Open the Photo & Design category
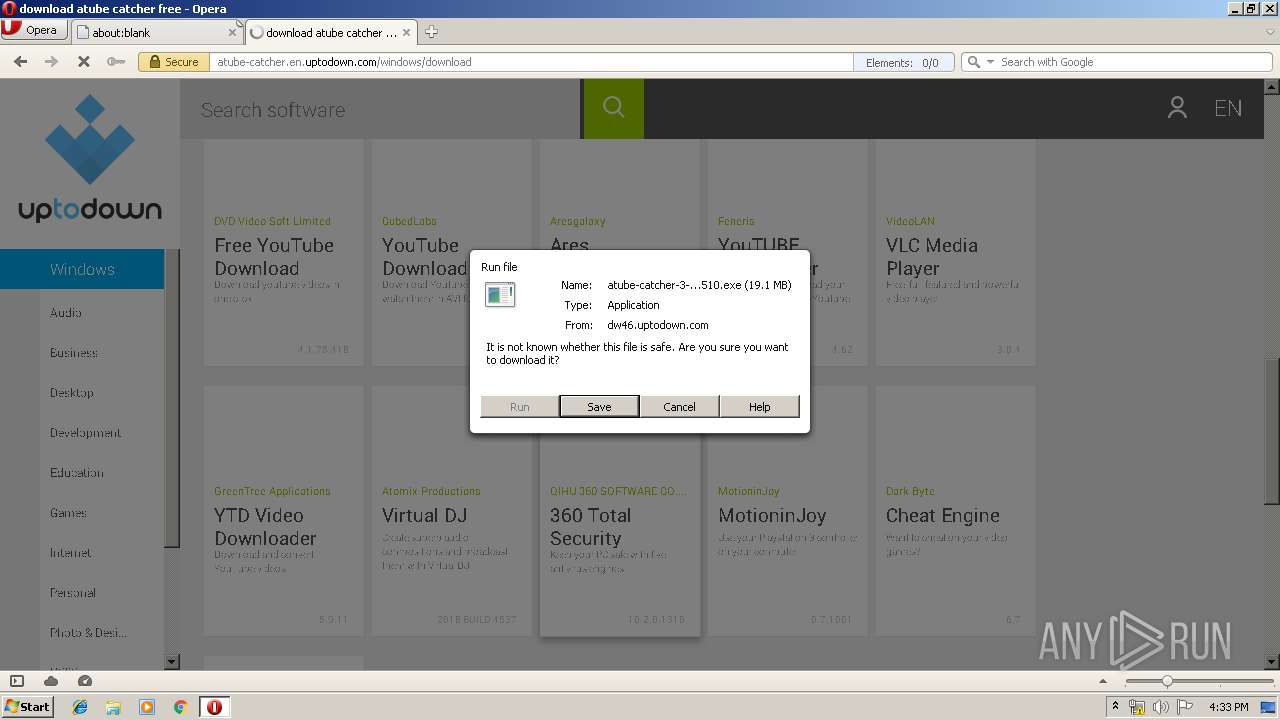Screen dimensions: 1280x720 click(89, 633)
